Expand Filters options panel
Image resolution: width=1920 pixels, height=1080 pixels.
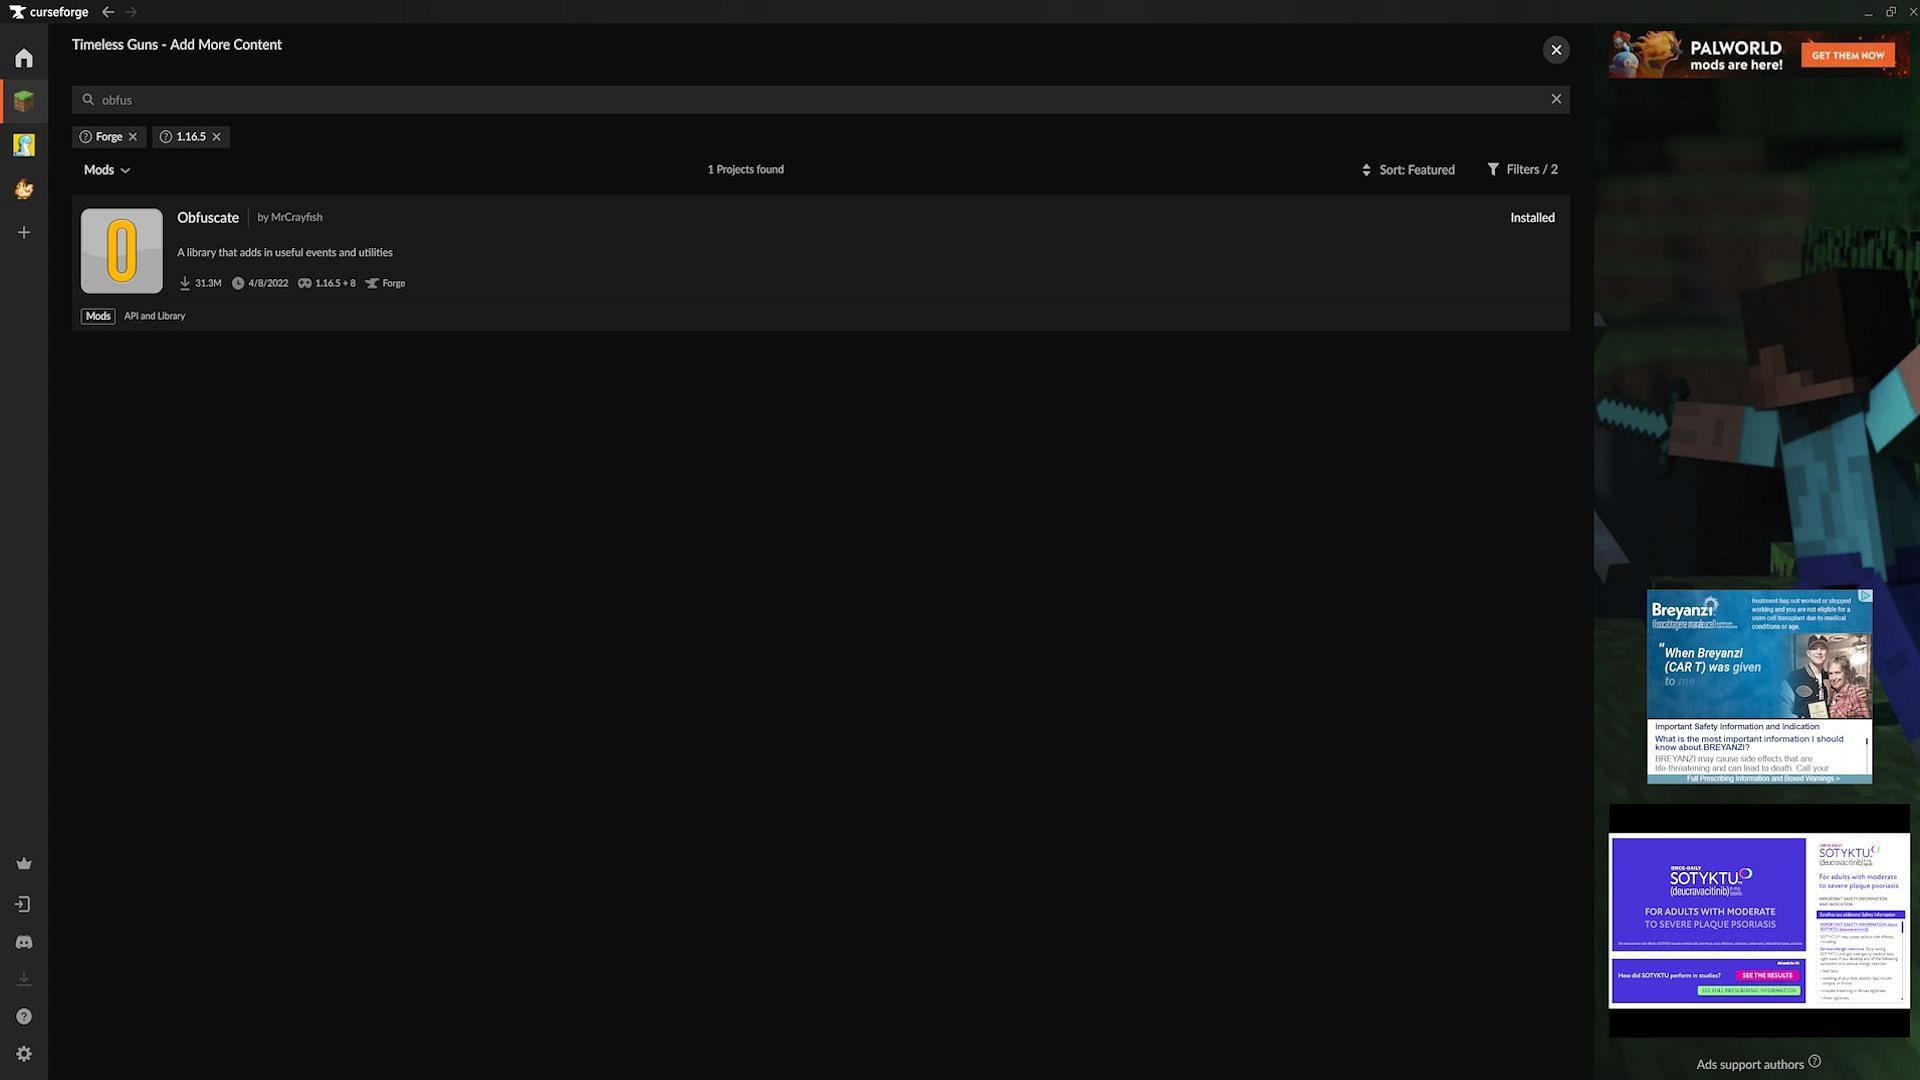(x=1522, y=169)
